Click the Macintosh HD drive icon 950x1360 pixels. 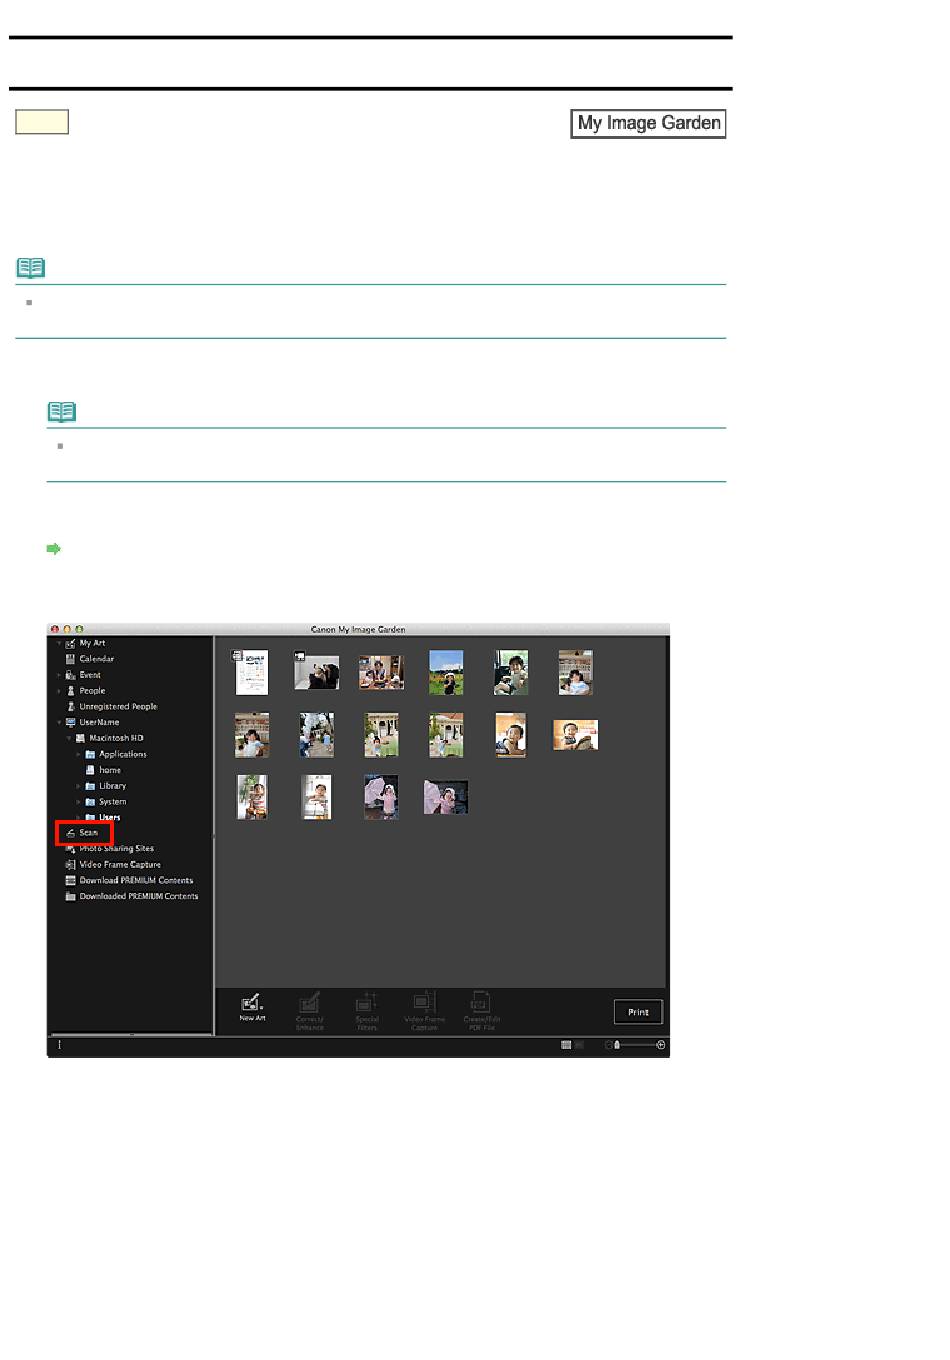[x=80, y=738]
